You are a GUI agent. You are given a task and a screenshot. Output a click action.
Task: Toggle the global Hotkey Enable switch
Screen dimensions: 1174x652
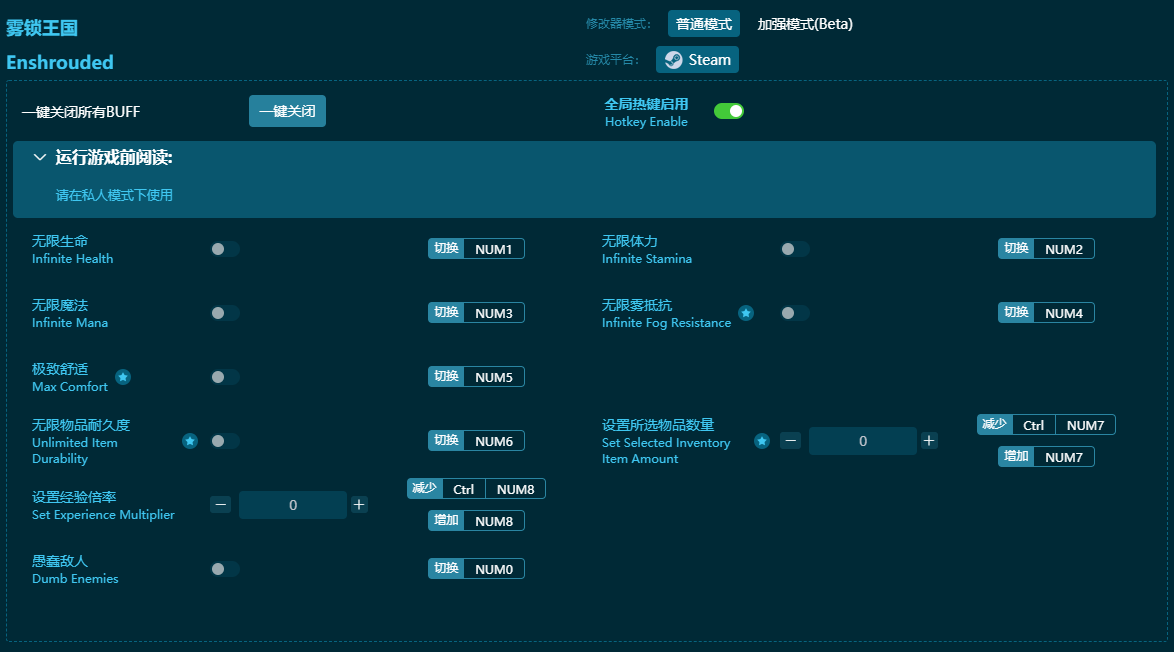[729, 111]
